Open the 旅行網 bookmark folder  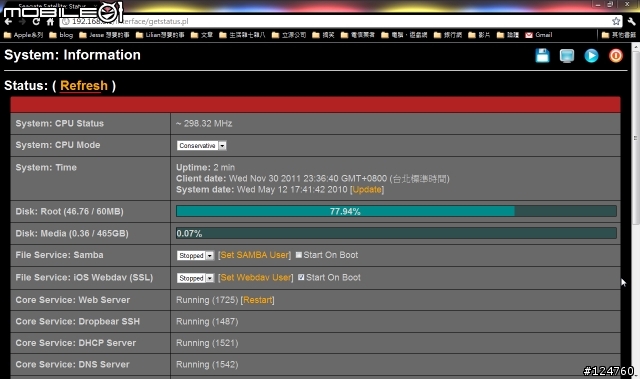[447, 35]
